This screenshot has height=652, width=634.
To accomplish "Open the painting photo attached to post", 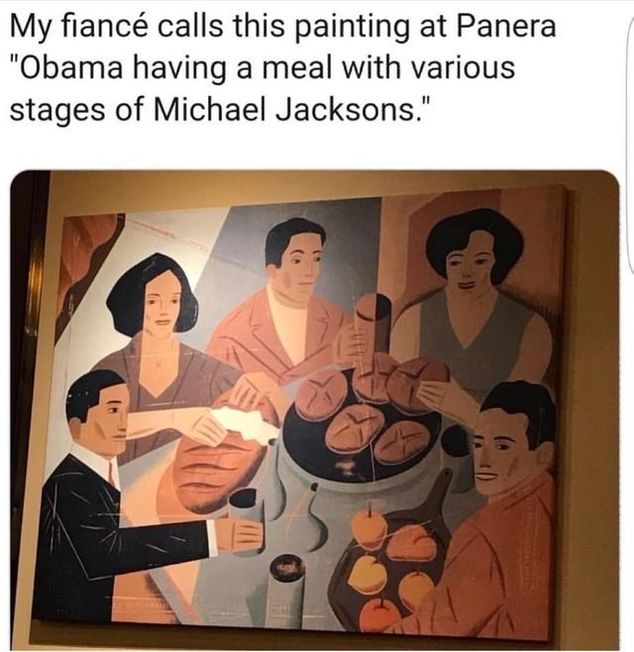I will pos(315,410).
